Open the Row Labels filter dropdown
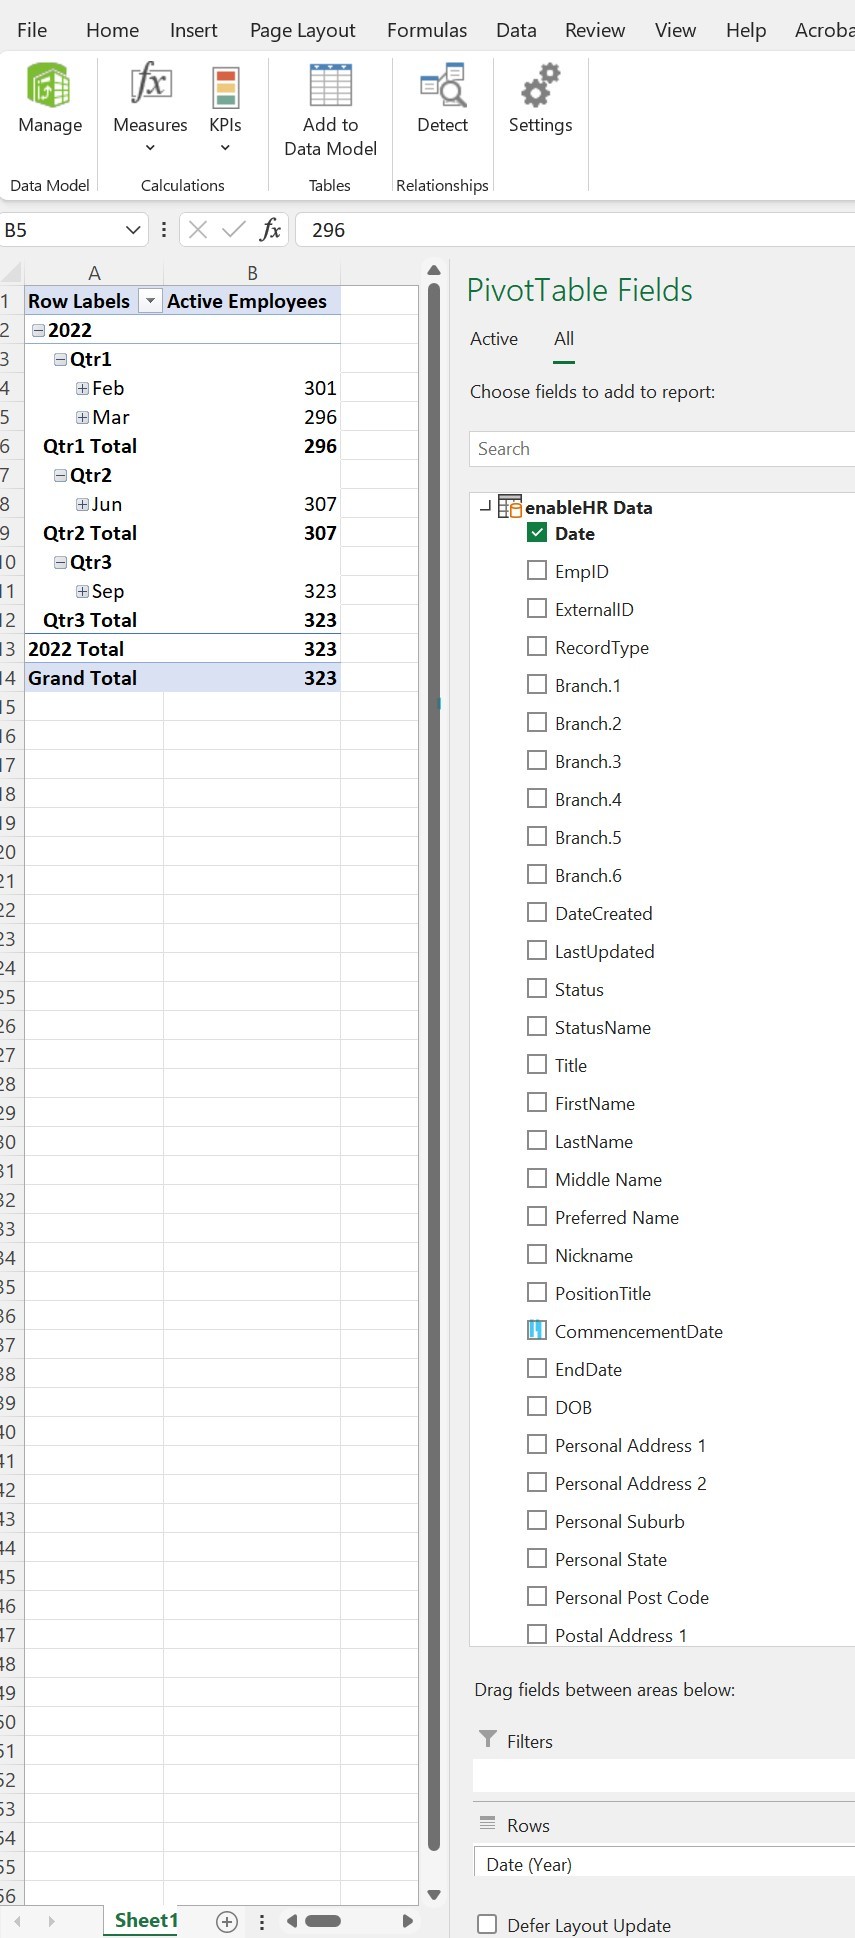This screenshot has height=1938, width=855. (x=150, y=301)
